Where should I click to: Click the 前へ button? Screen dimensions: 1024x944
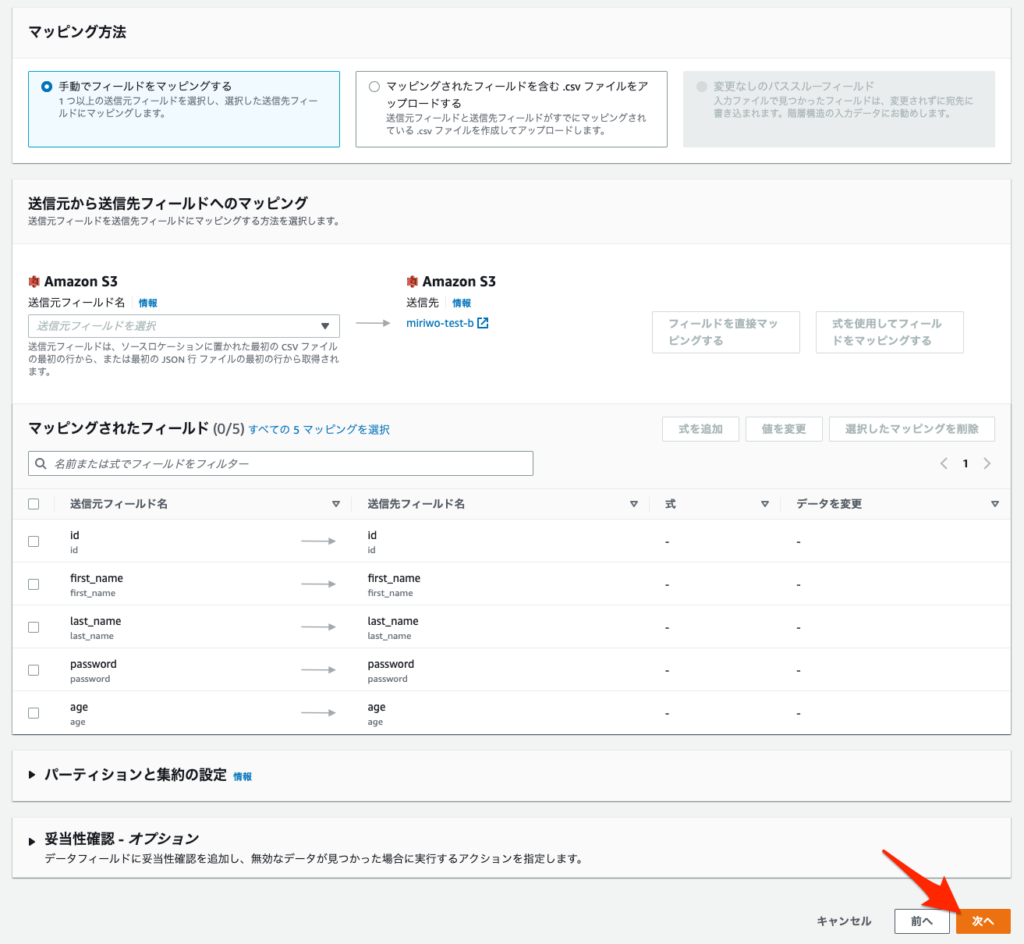(x=920, y=921)
